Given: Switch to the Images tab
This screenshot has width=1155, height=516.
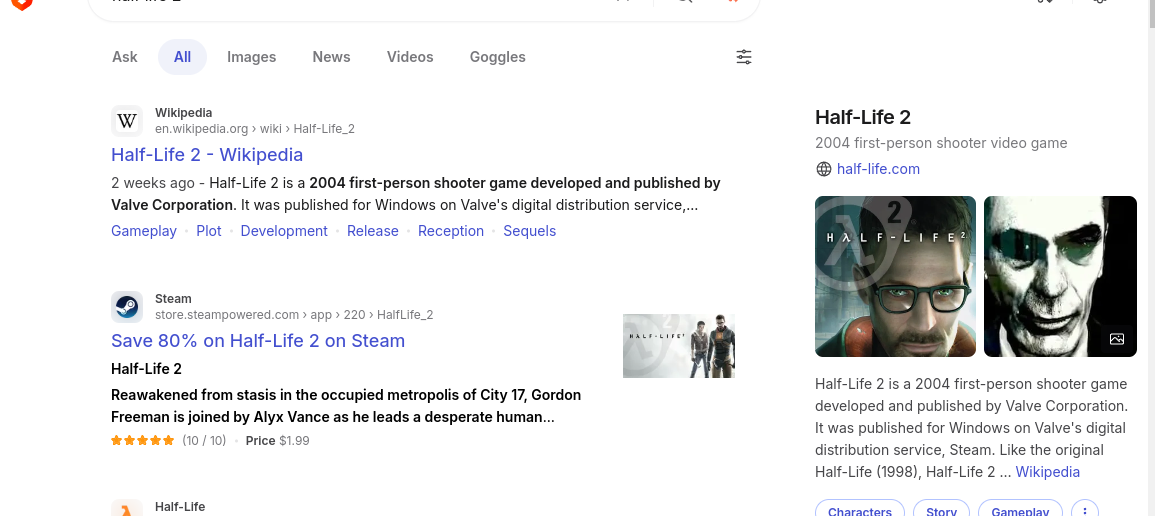Looking at the screenshot, I should [251, 57].
